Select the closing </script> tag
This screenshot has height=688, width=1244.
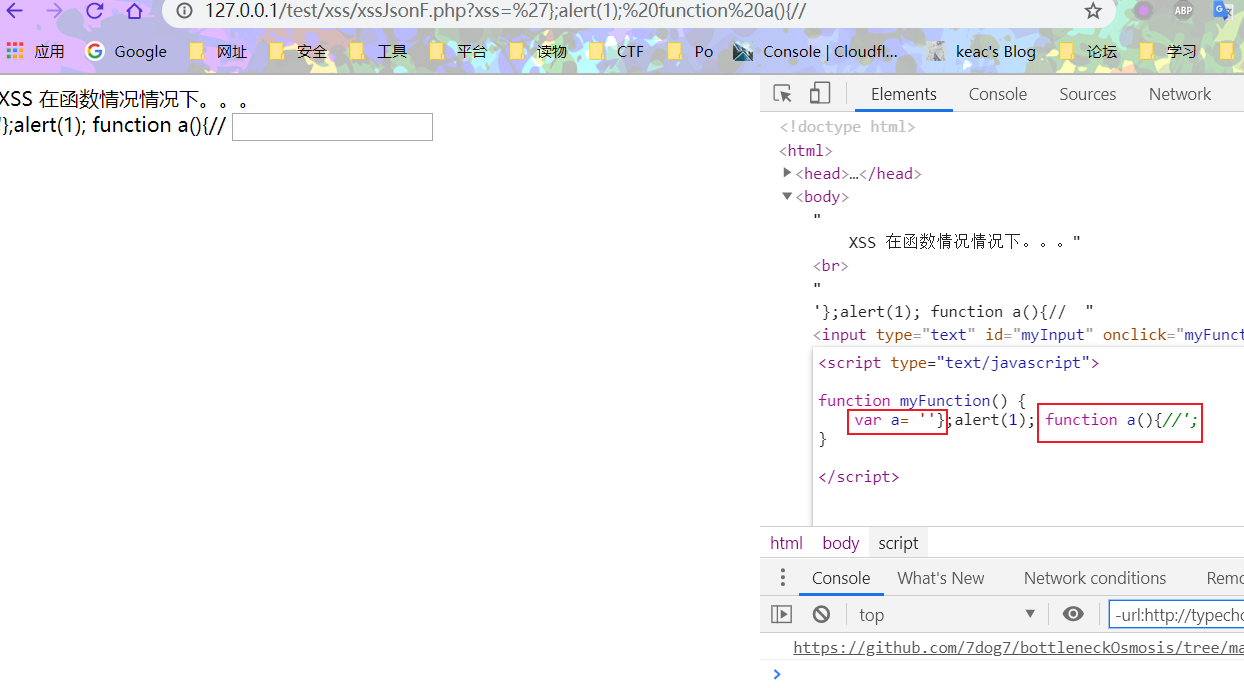click(x=859, y=477)
